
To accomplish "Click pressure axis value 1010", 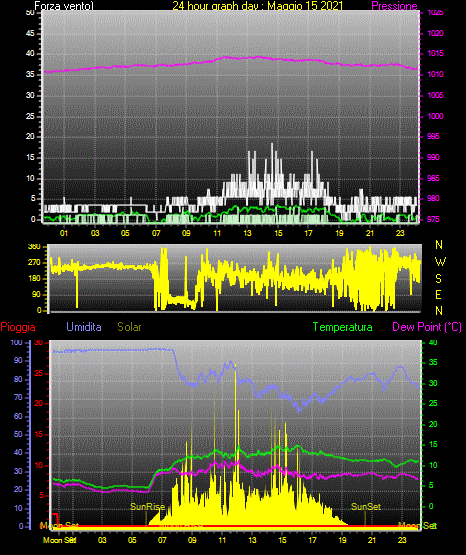I will [x=435, y=74].
